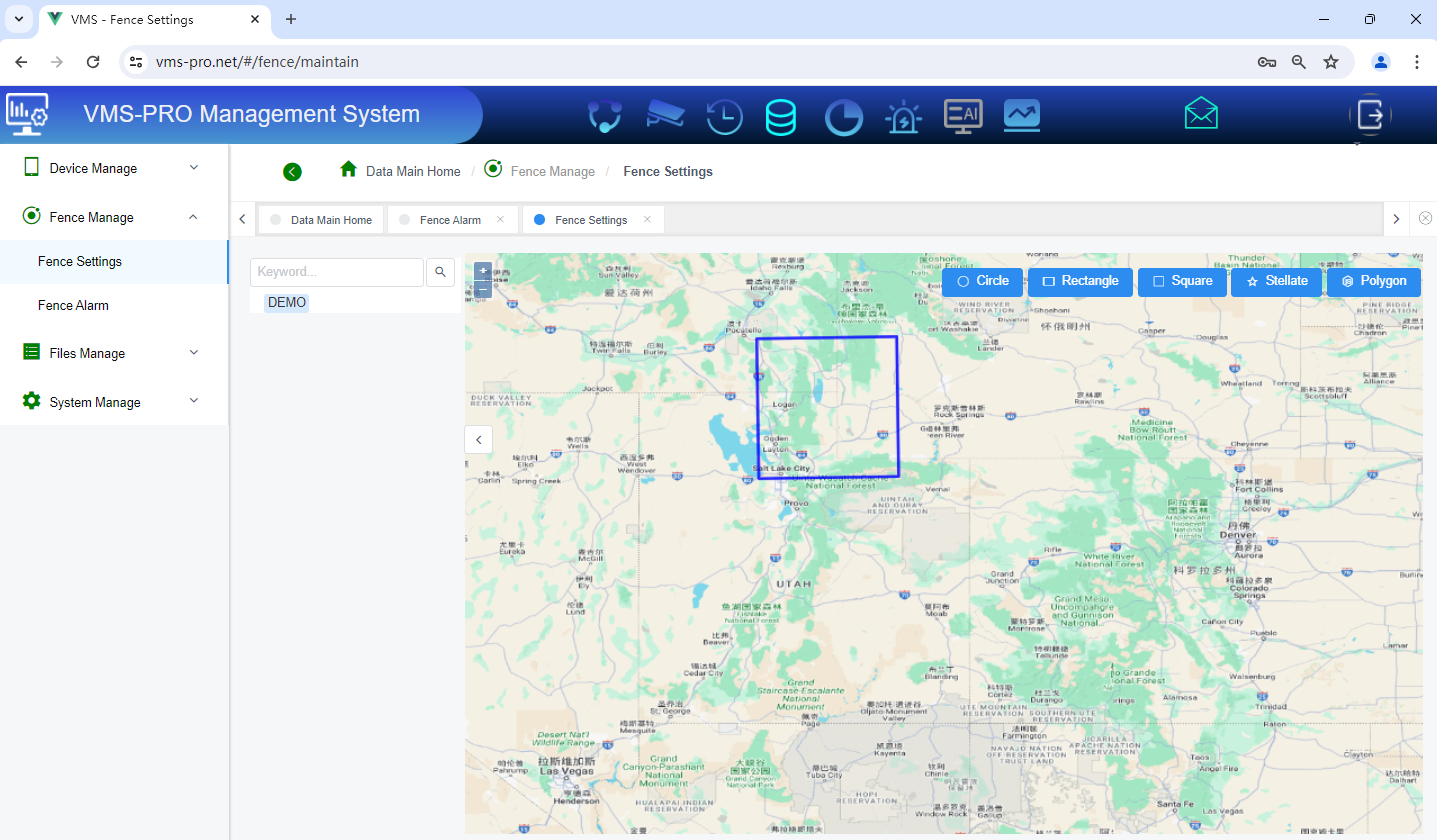Open the trend line chart icon

(1022, 116)
